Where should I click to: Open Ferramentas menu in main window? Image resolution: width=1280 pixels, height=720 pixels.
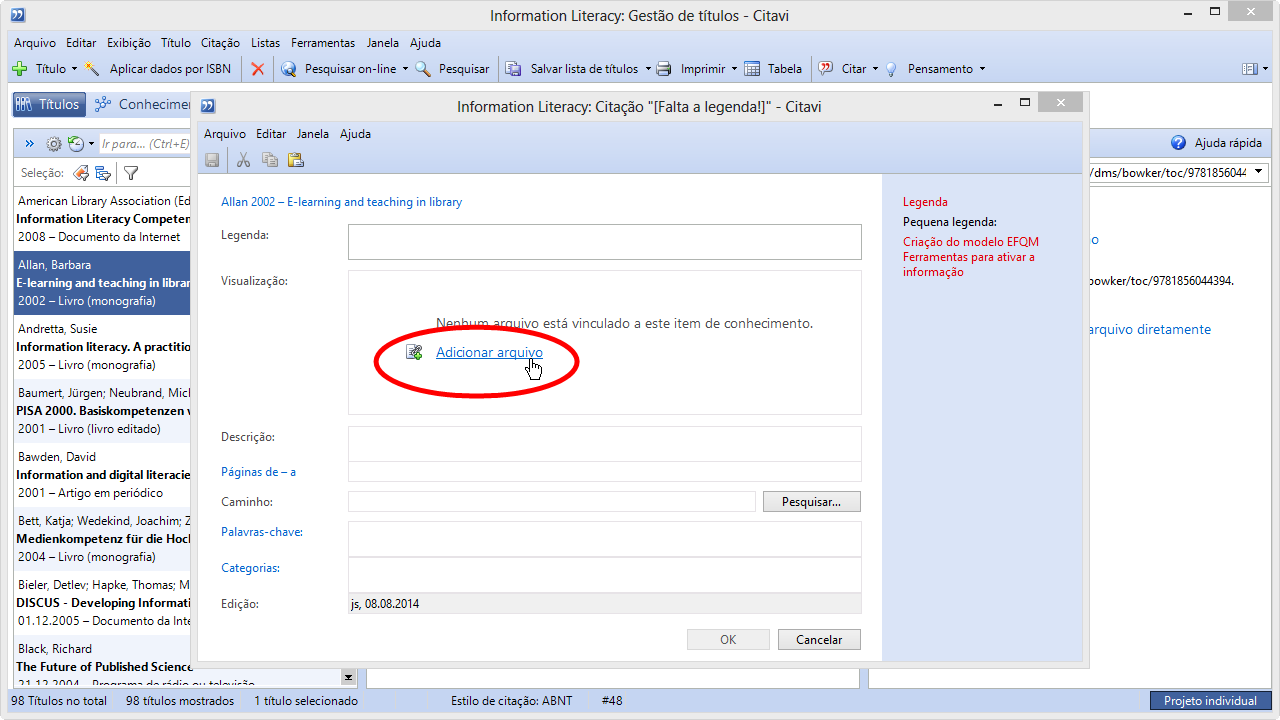click(x=323, y=43)
